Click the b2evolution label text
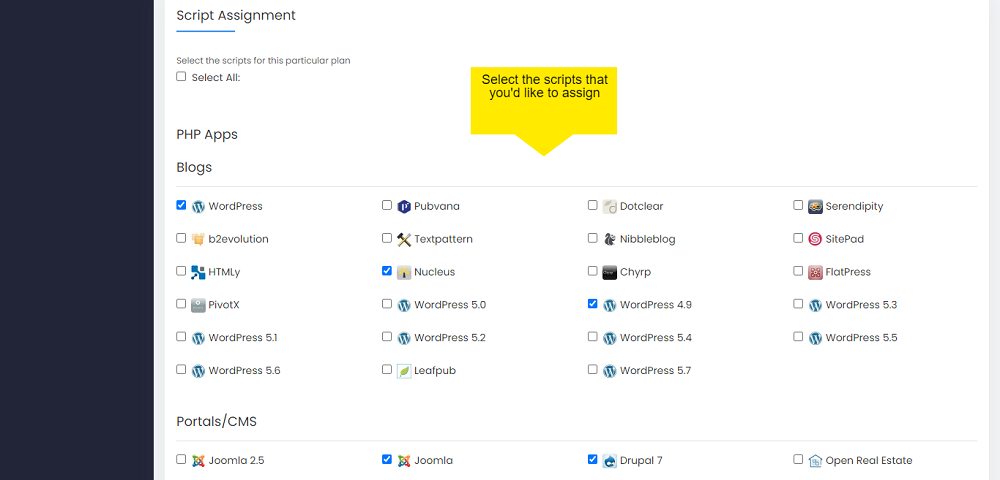Image resolution: width=1000 pixels, height=480 pixels. point(239,240)
